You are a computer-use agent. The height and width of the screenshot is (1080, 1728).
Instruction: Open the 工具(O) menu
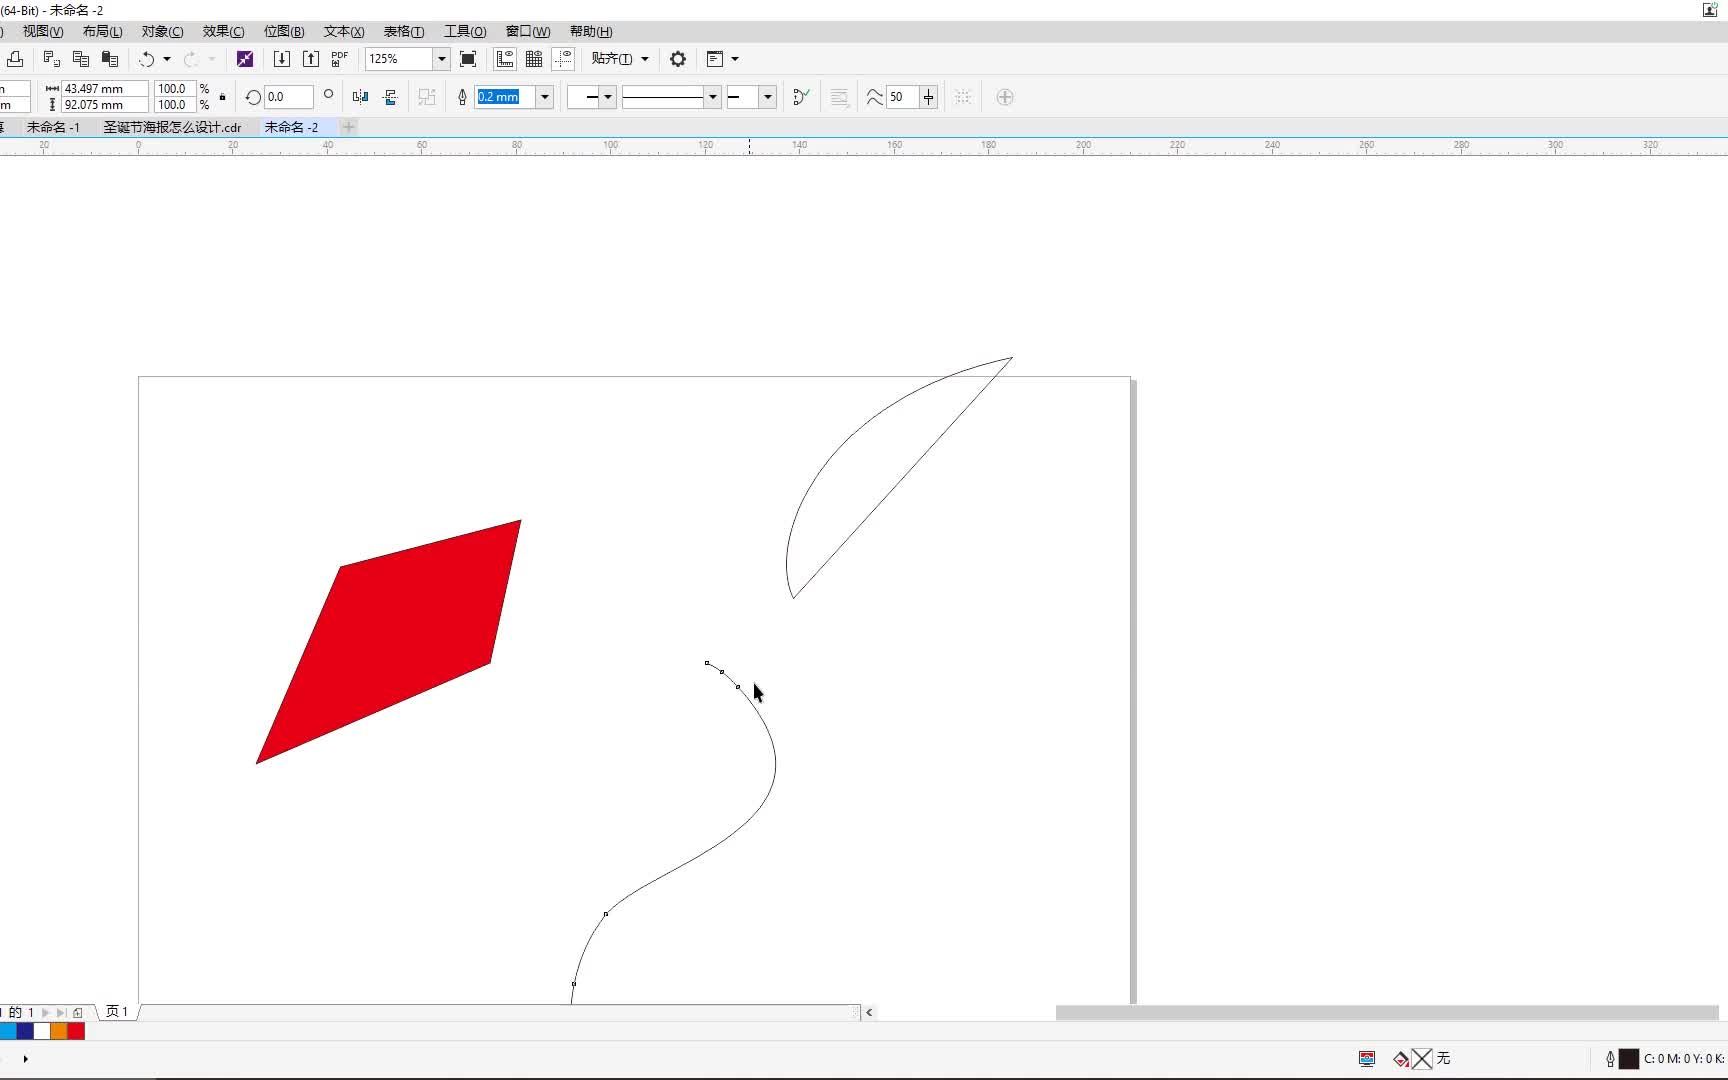(x=465, y=32)
